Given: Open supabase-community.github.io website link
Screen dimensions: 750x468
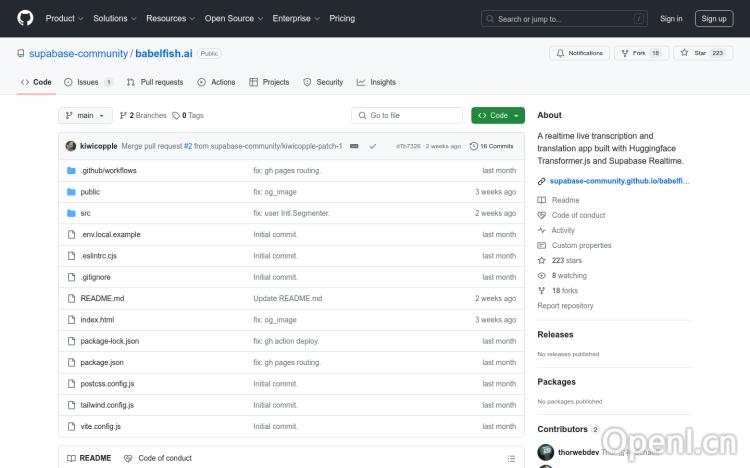Looking at the screenshot, I should pyautogui.click(x=619, y=181).
